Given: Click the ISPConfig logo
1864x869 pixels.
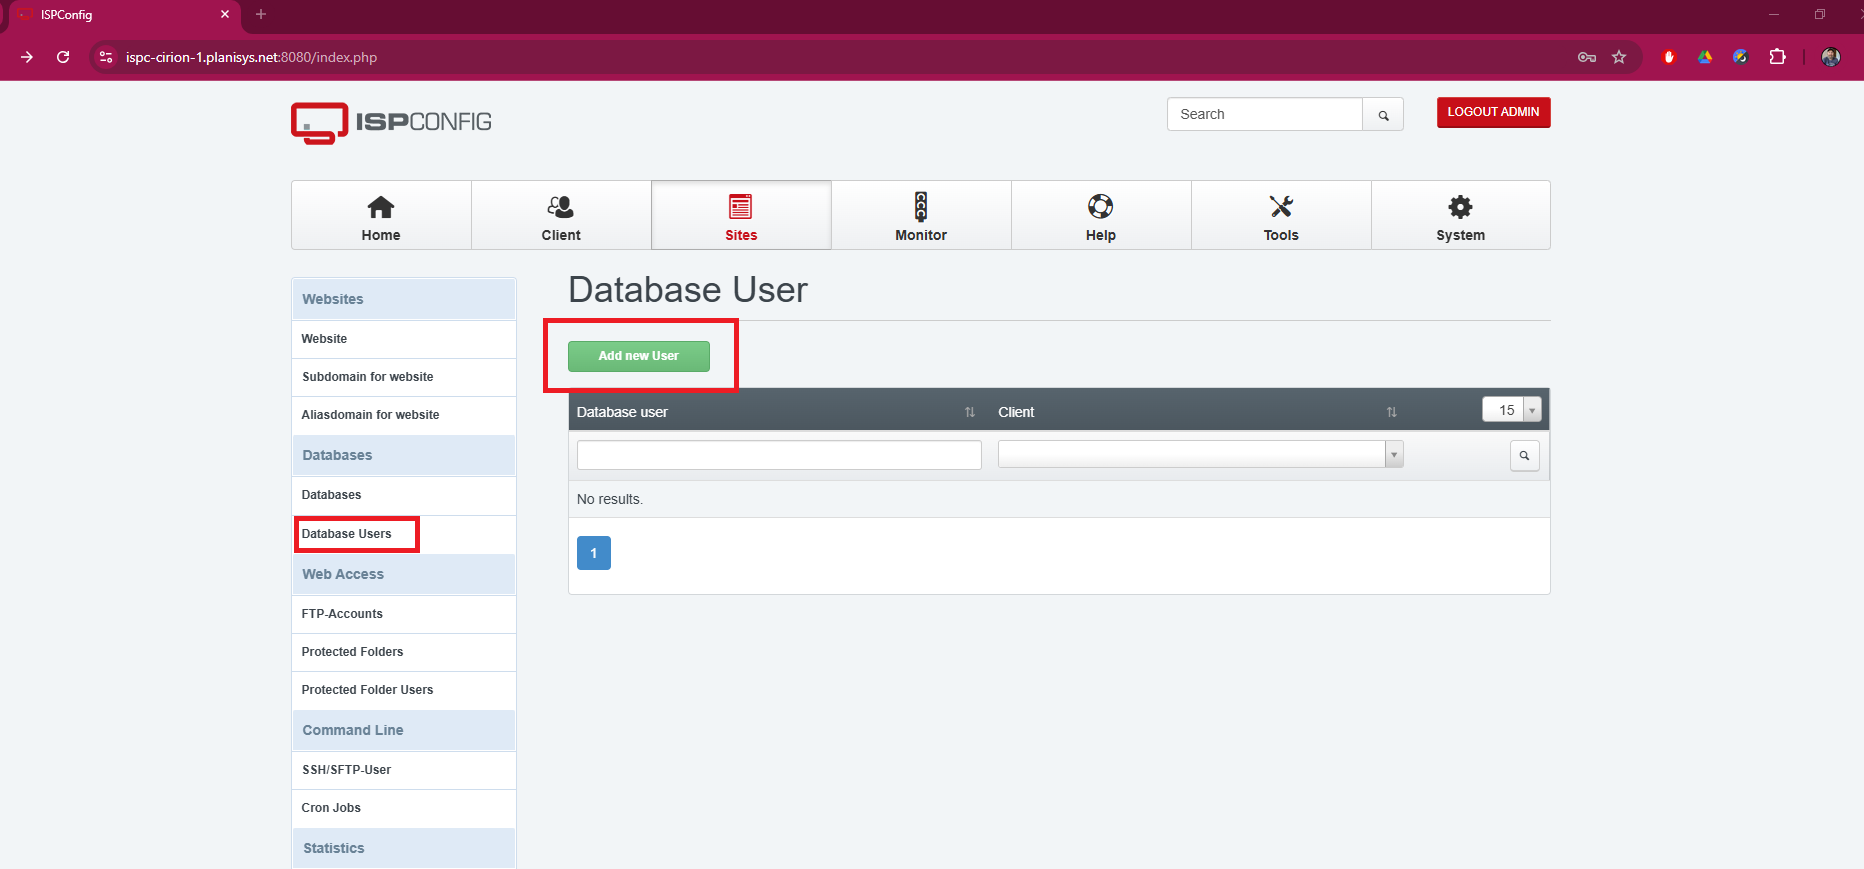Looking at the screenshot, I should [x=391, y=123].
